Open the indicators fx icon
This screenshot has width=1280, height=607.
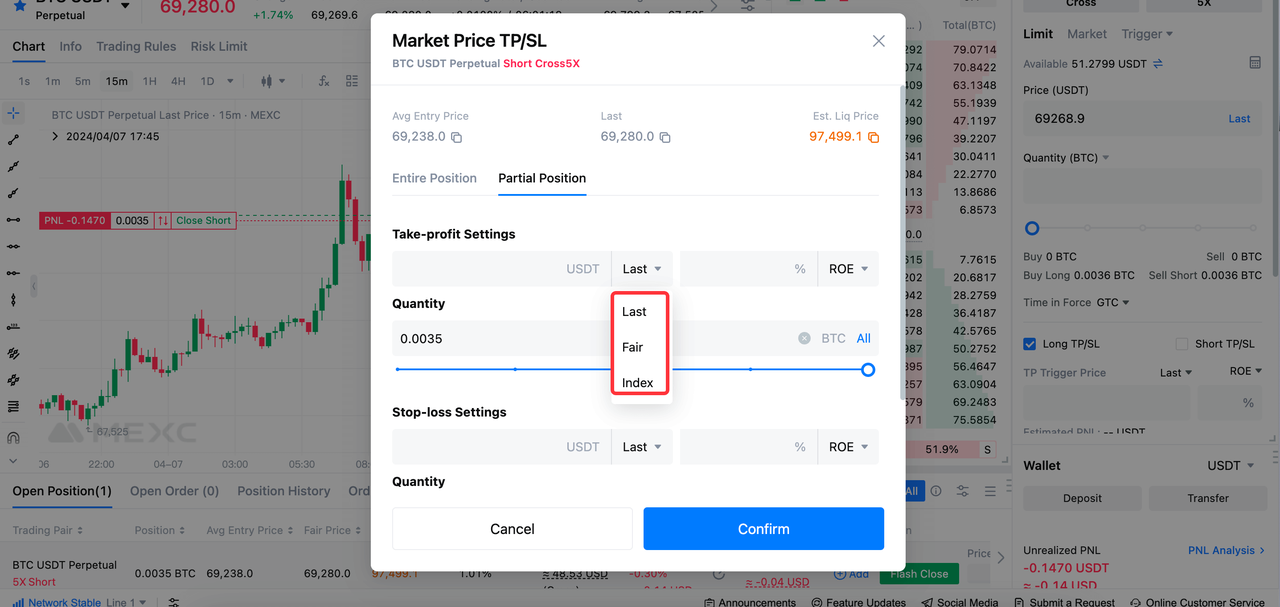323,81
